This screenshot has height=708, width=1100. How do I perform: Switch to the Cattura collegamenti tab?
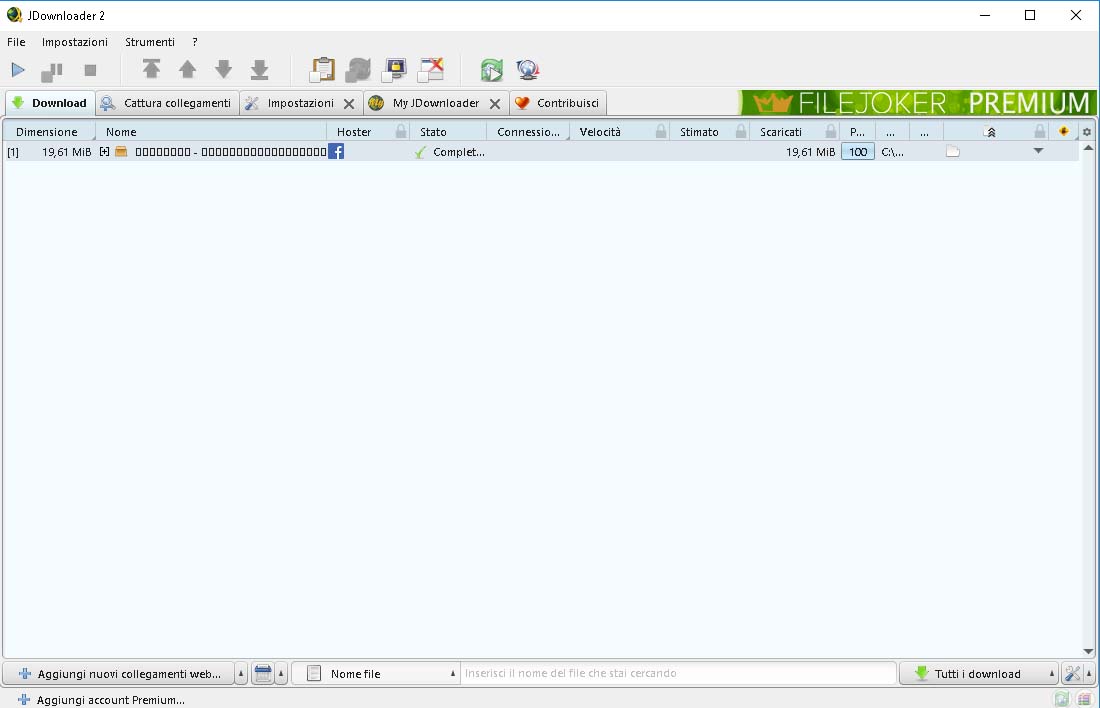tap(168, 103)
